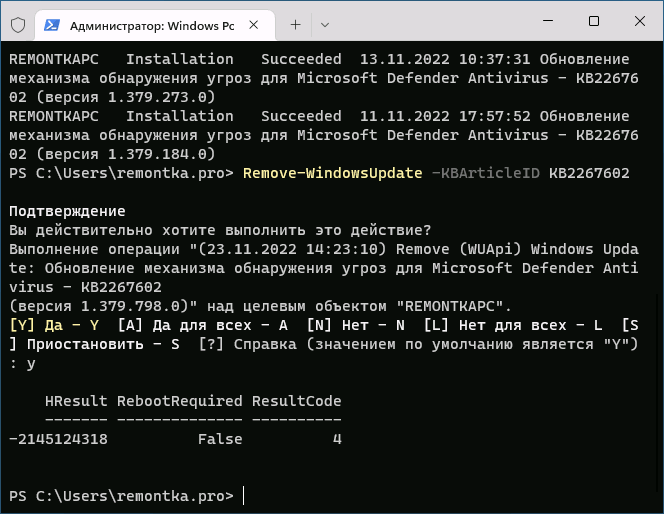The image size is (664, 514).
Task: Click at the bottom prompt cursor
Action: click(244, 496)
